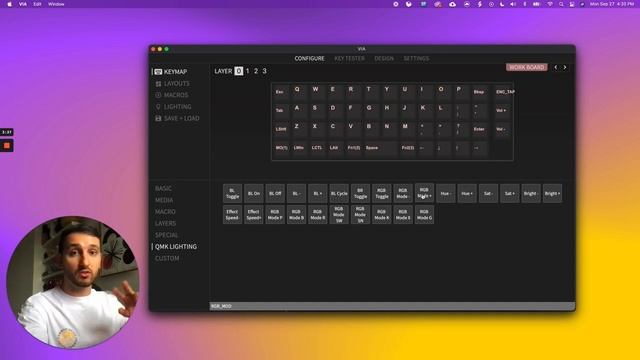Choose the RGB Mode K keycode
Viewport: 640px width, 360px height.
(x=382, y=215)
